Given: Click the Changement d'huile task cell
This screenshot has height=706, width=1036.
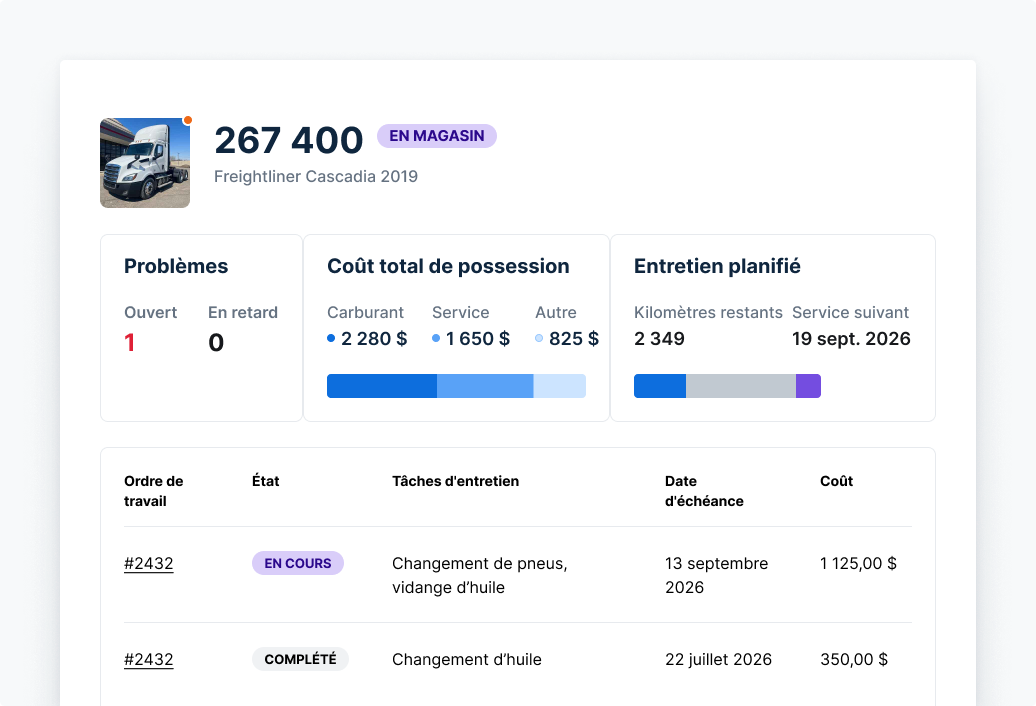Looking at the screenshot, I should pyautogui.click(x=466, y=659).
